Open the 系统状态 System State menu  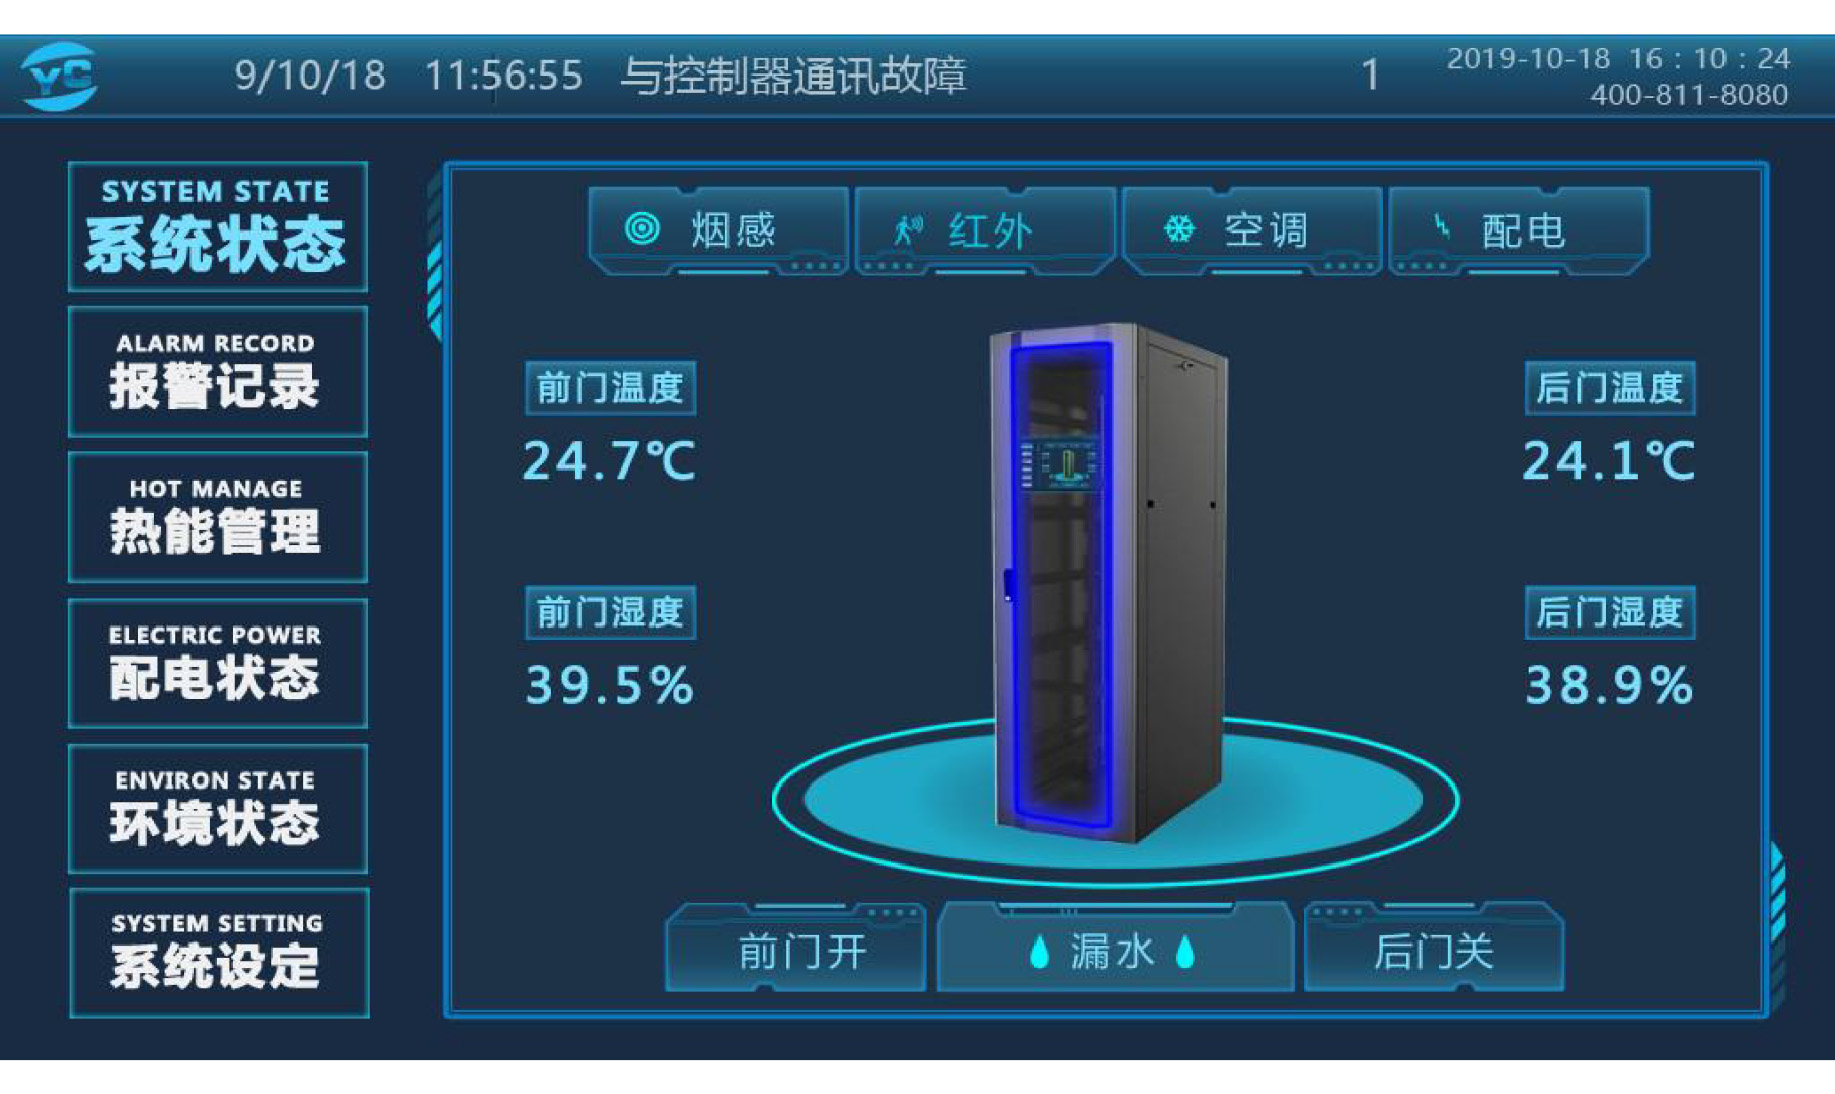click(x=218, y=227)
